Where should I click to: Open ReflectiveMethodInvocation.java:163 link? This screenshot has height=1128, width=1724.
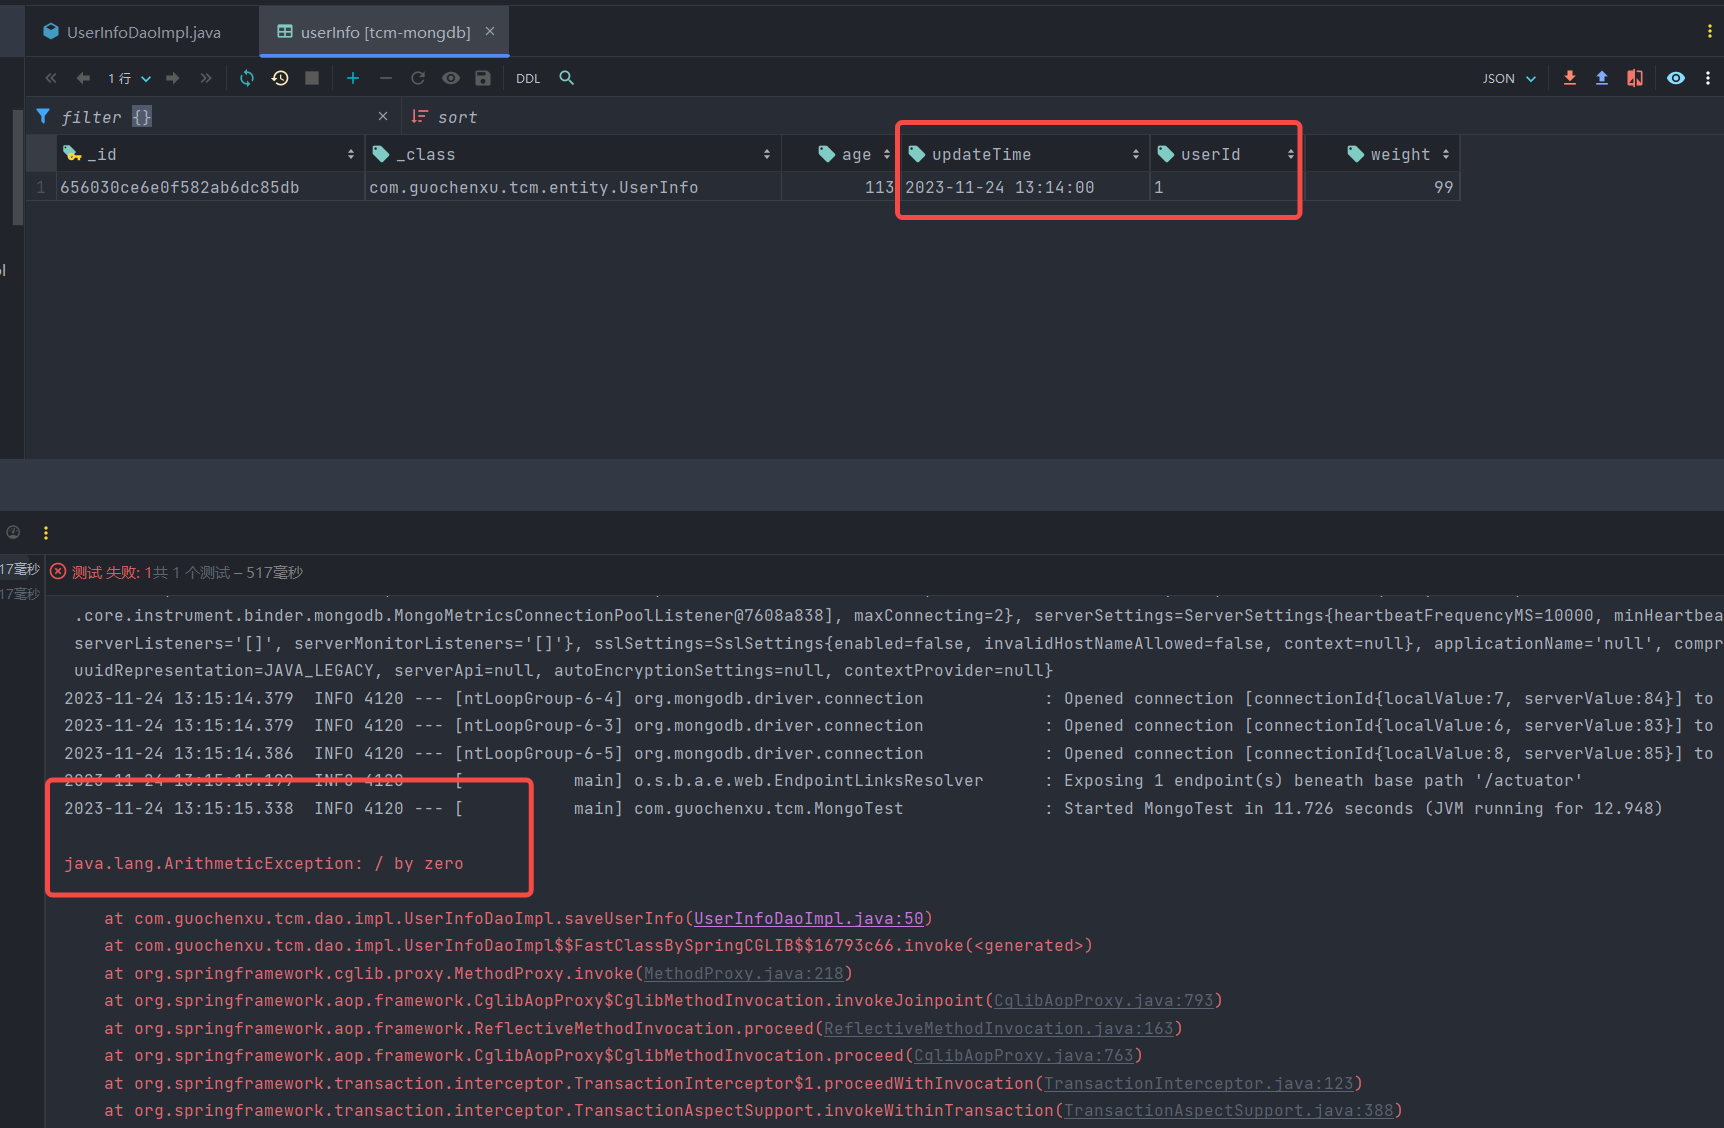(999, 1028)
